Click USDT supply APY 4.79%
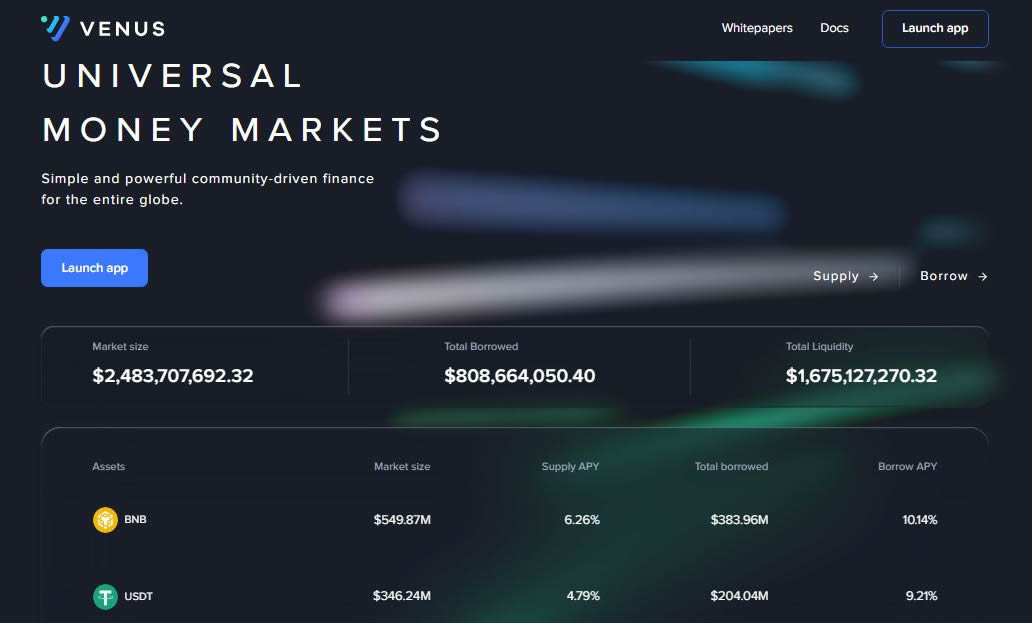1032x623 pixels. (x=583, y=596)
